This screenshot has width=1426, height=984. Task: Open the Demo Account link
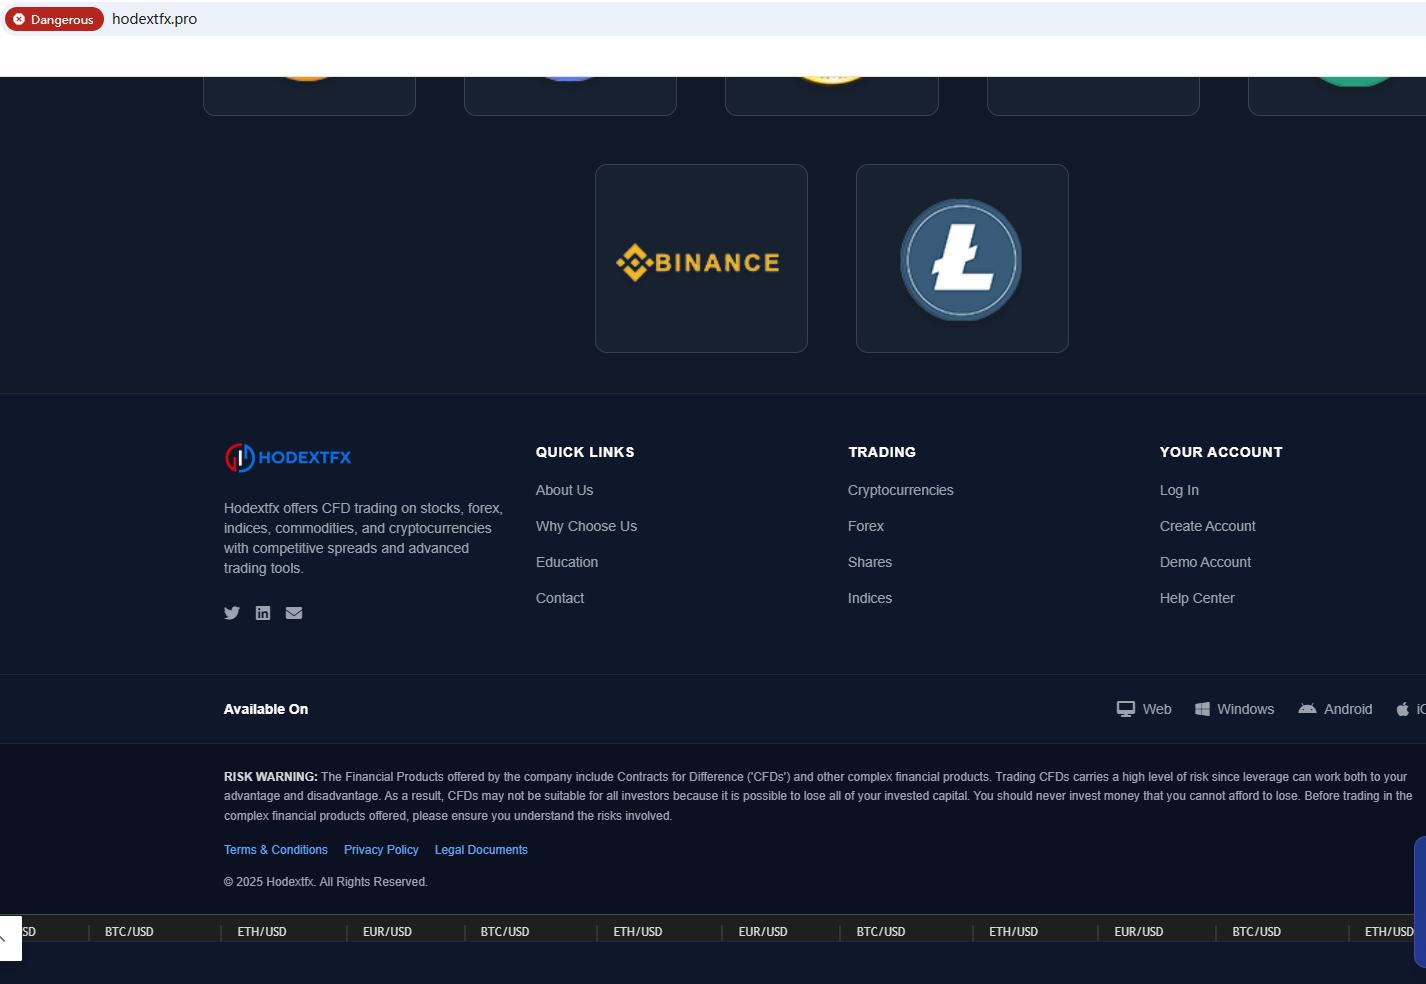pos(1205,562)
